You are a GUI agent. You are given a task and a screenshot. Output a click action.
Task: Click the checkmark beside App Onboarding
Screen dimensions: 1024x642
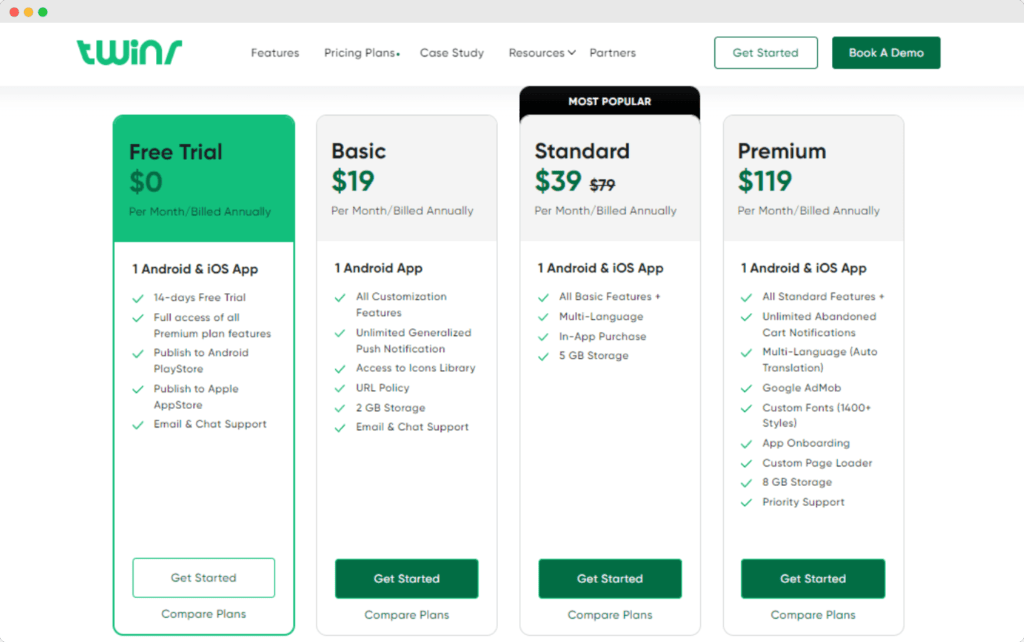pos(745,443)
